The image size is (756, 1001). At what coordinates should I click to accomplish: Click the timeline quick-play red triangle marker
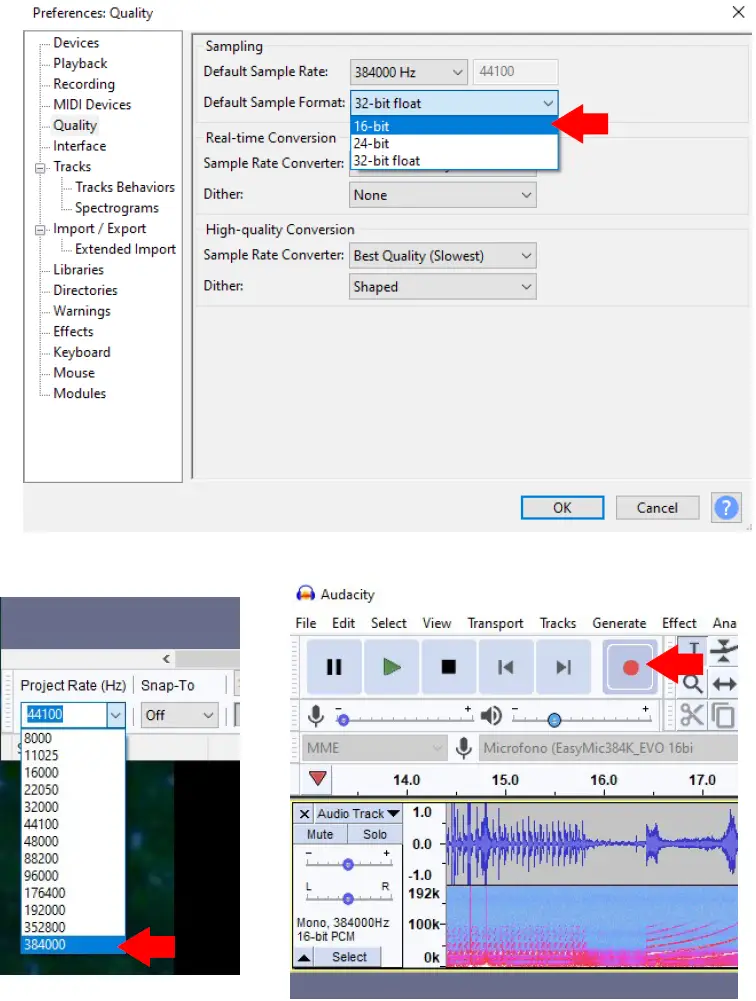[317, 779]
